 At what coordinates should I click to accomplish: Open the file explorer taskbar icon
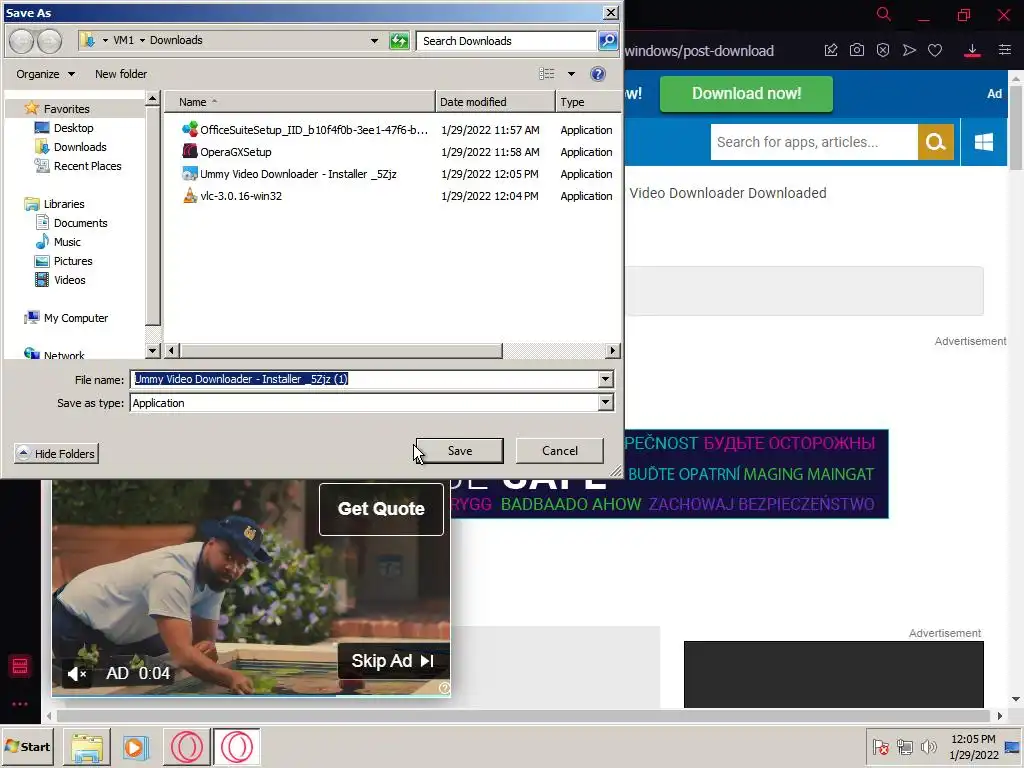[87, 748]
